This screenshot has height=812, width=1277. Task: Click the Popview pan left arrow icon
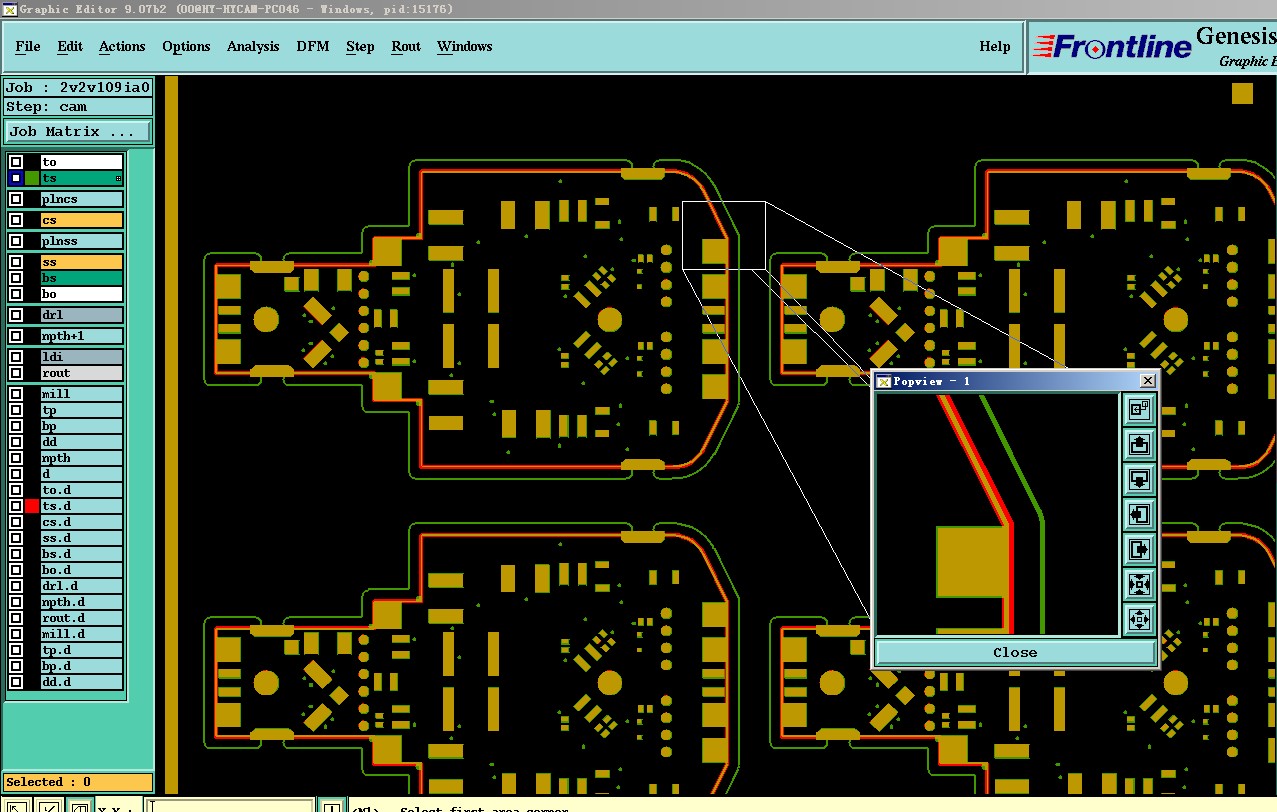[x=1139, y=514]
